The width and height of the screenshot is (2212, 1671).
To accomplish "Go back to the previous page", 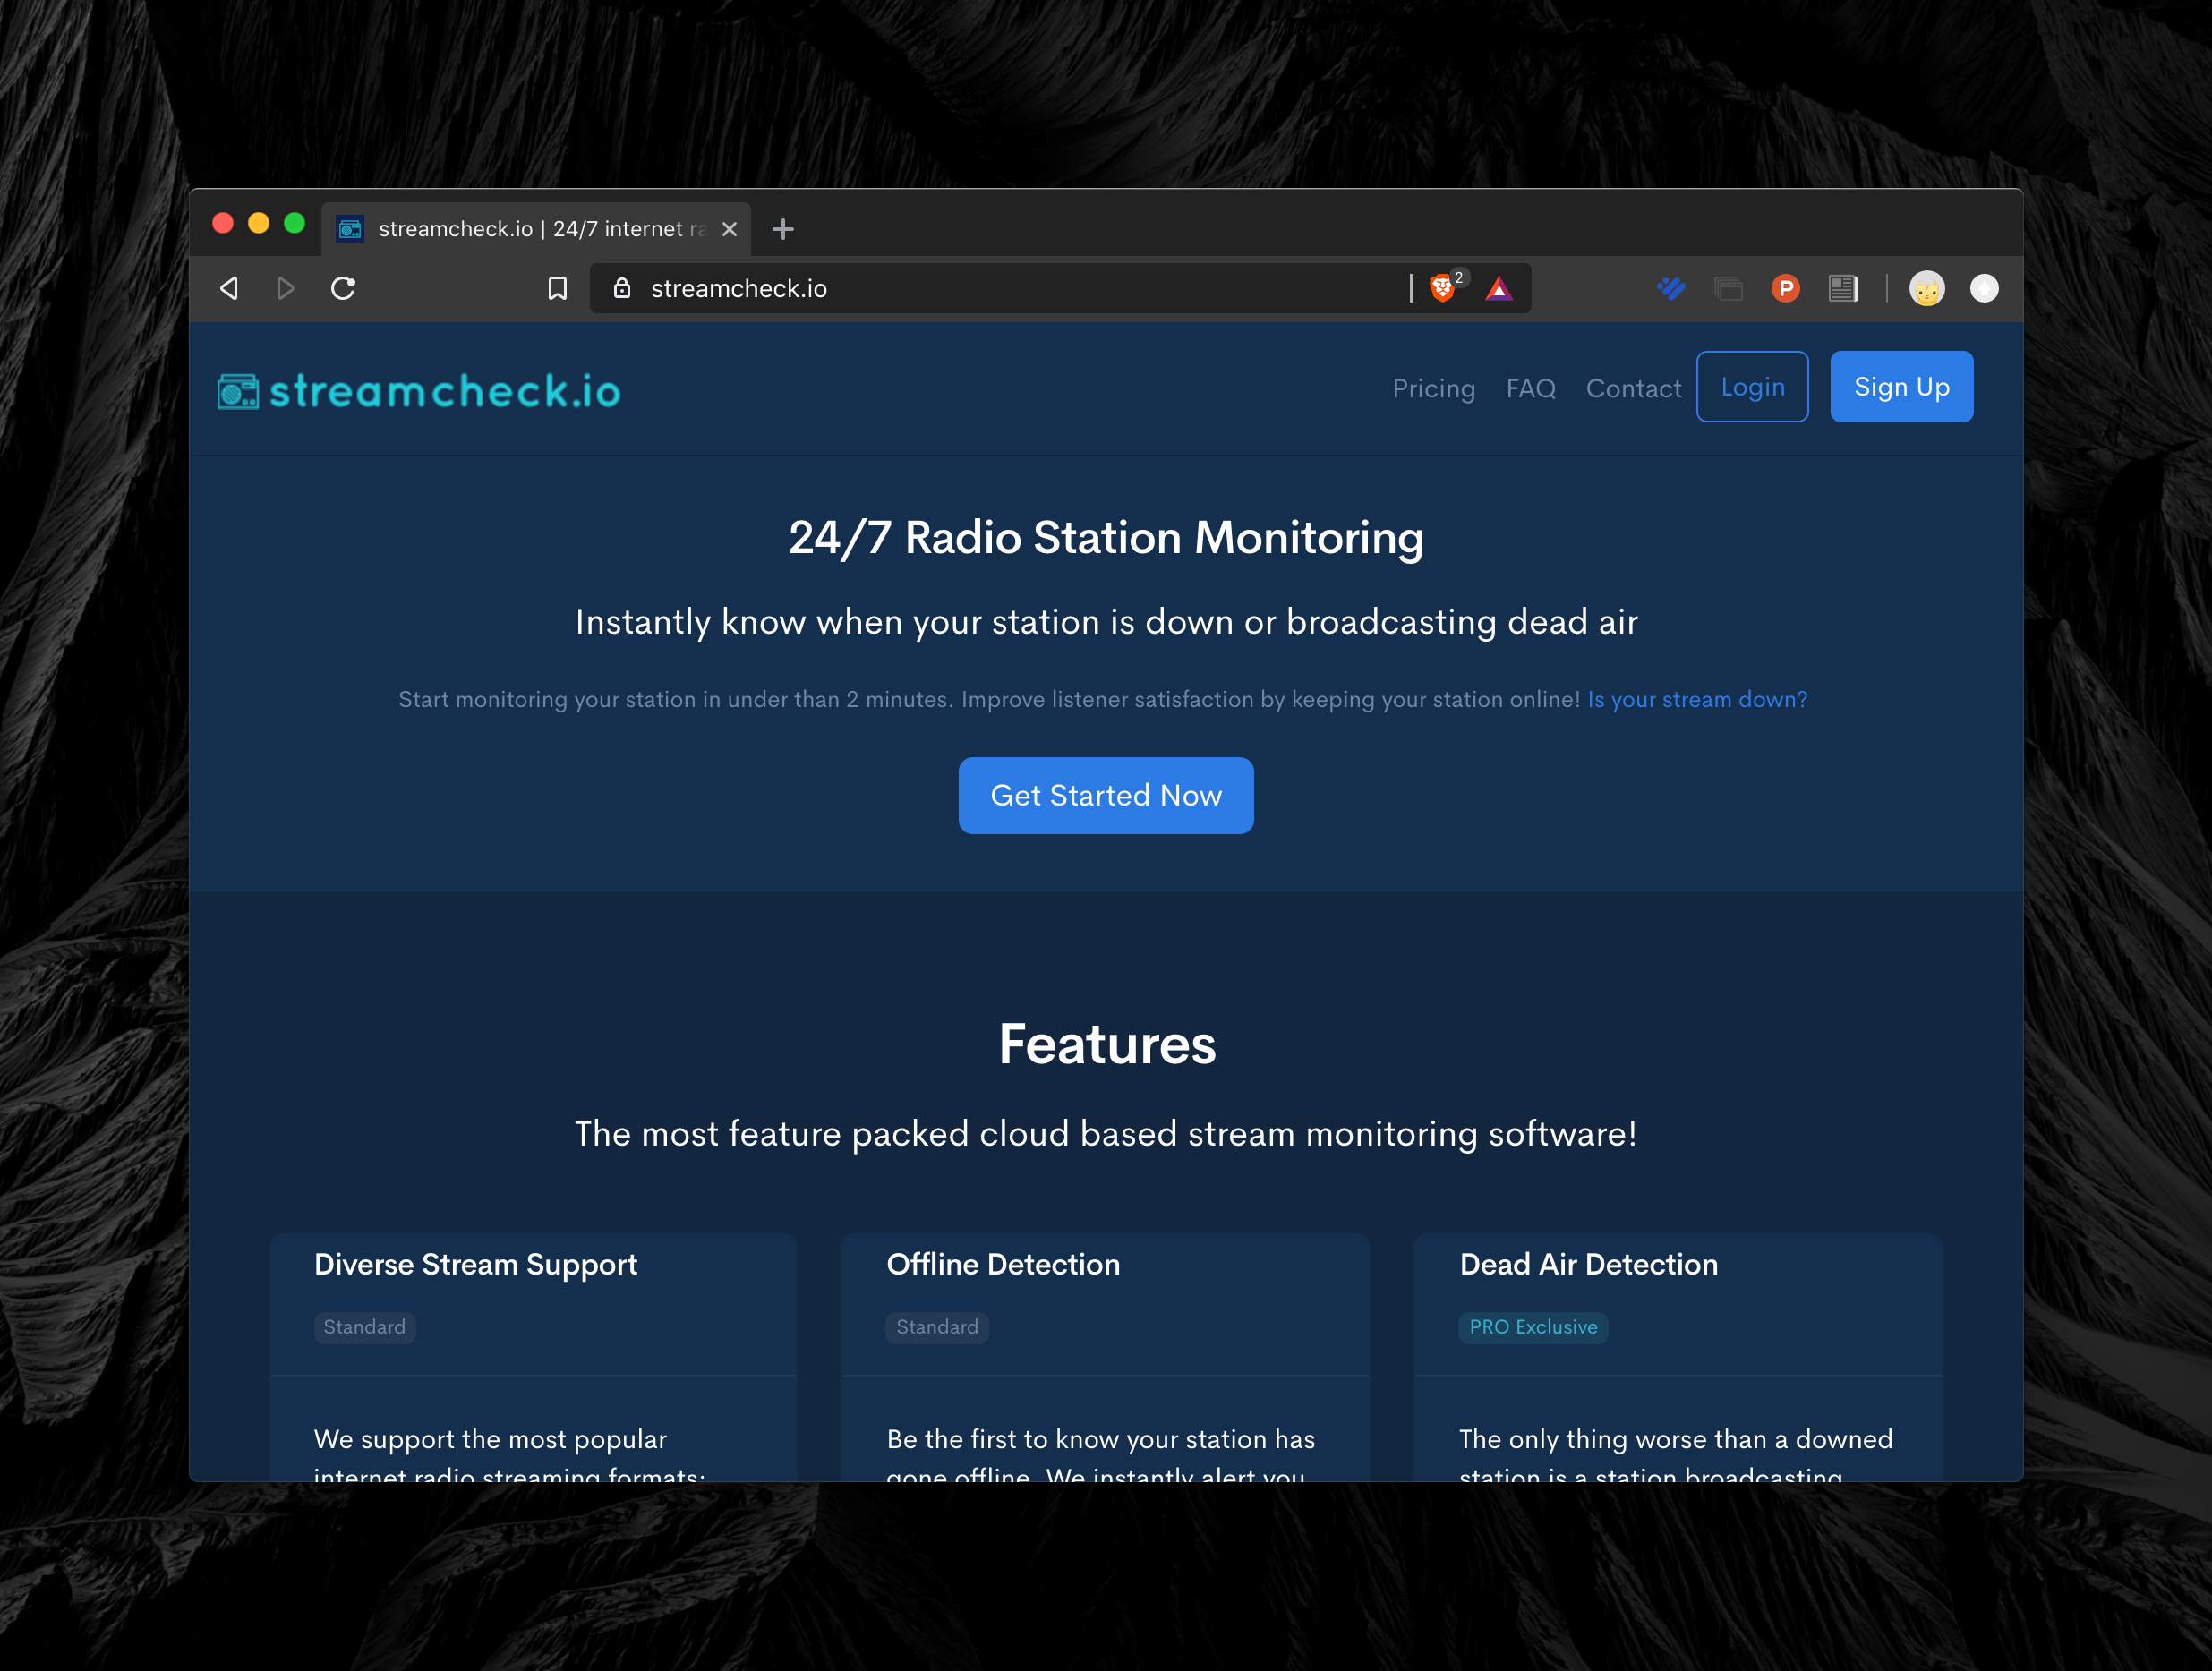I will pos(229,289).
